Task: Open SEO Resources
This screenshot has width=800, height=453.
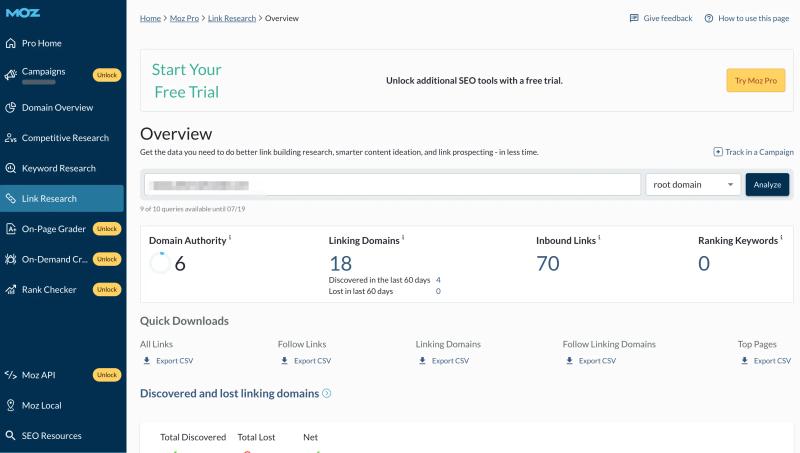Action: pos(51,436)
